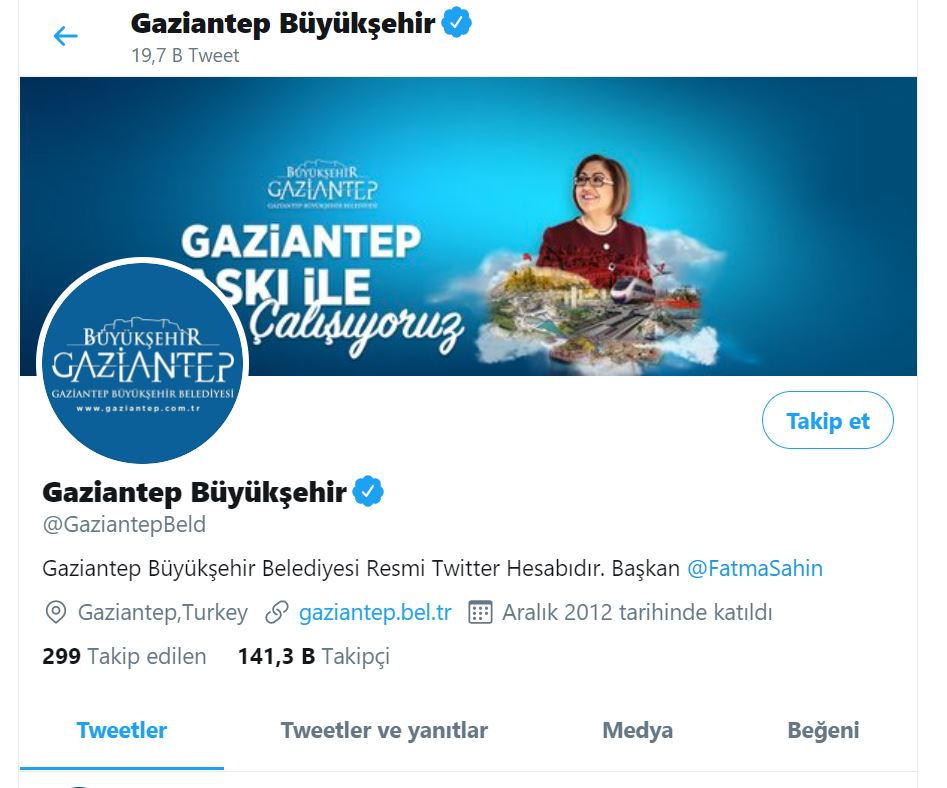This screenshot has width=947, height=788.
Task: Click the location pin icon
Action: [x=56, y=612]
